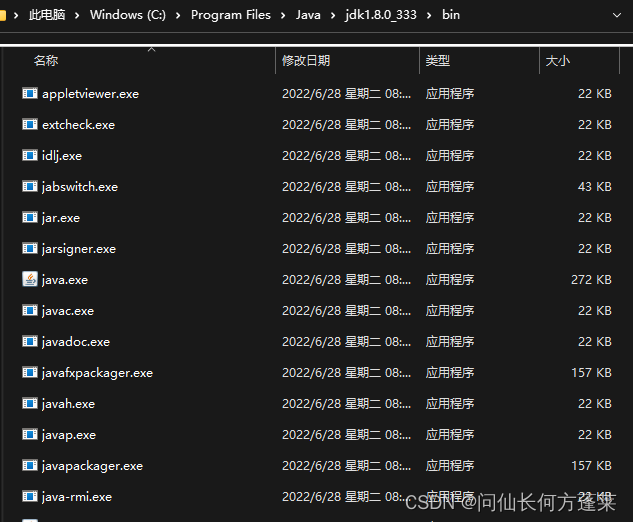
Task: Select file name javap.exe
Action: tap(69, 435)
